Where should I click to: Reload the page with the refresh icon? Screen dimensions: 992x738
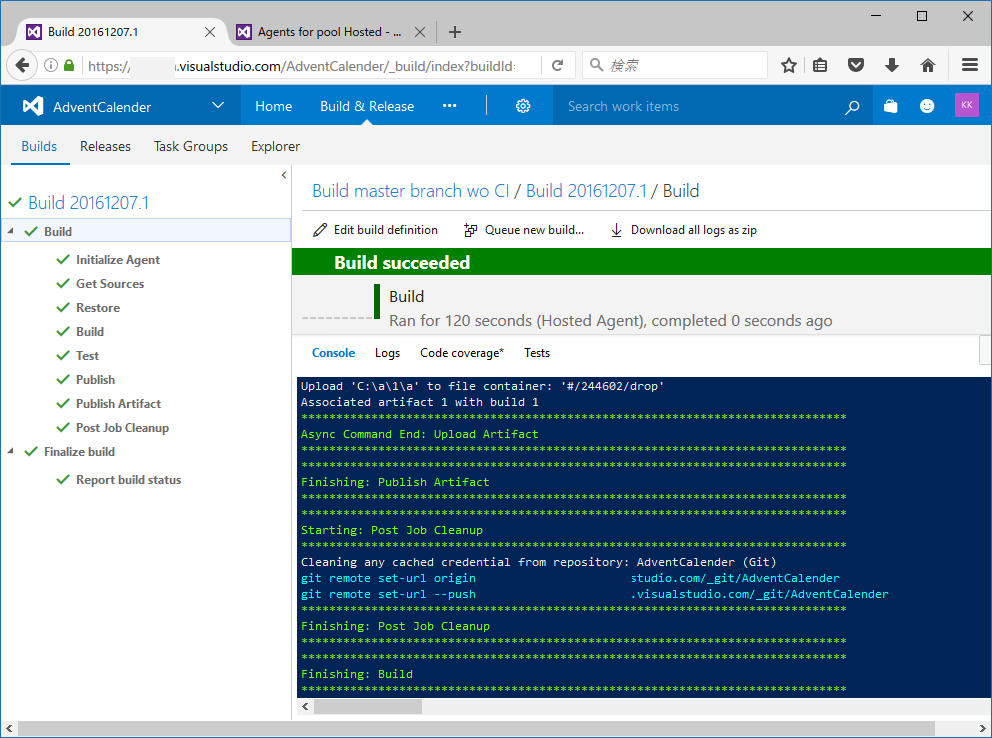(x=557, y=65)
